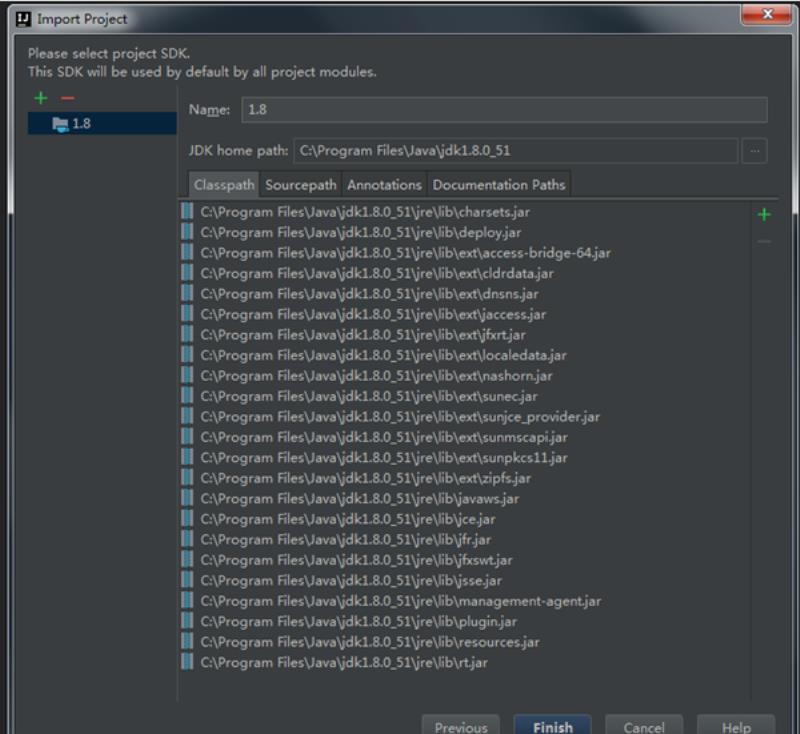800x734 pixels.
Task: Select the charsets.jar entry
Action: [x=365, y=212]
